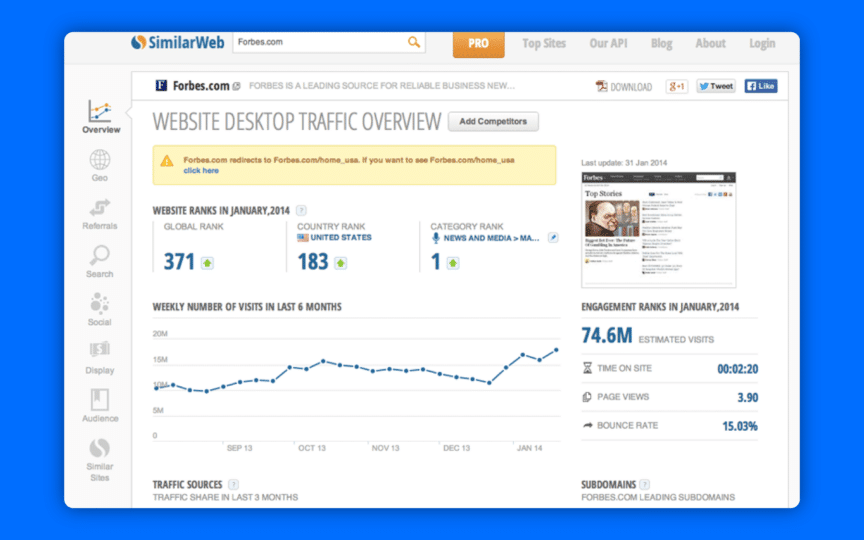
Task: Click the News and Media category link
Action: pos(492,238)
